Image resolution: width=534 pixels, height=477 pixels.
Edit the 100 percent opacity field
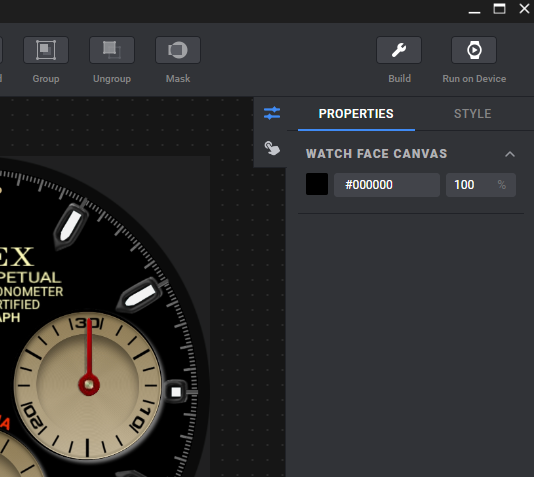point(481,185)
